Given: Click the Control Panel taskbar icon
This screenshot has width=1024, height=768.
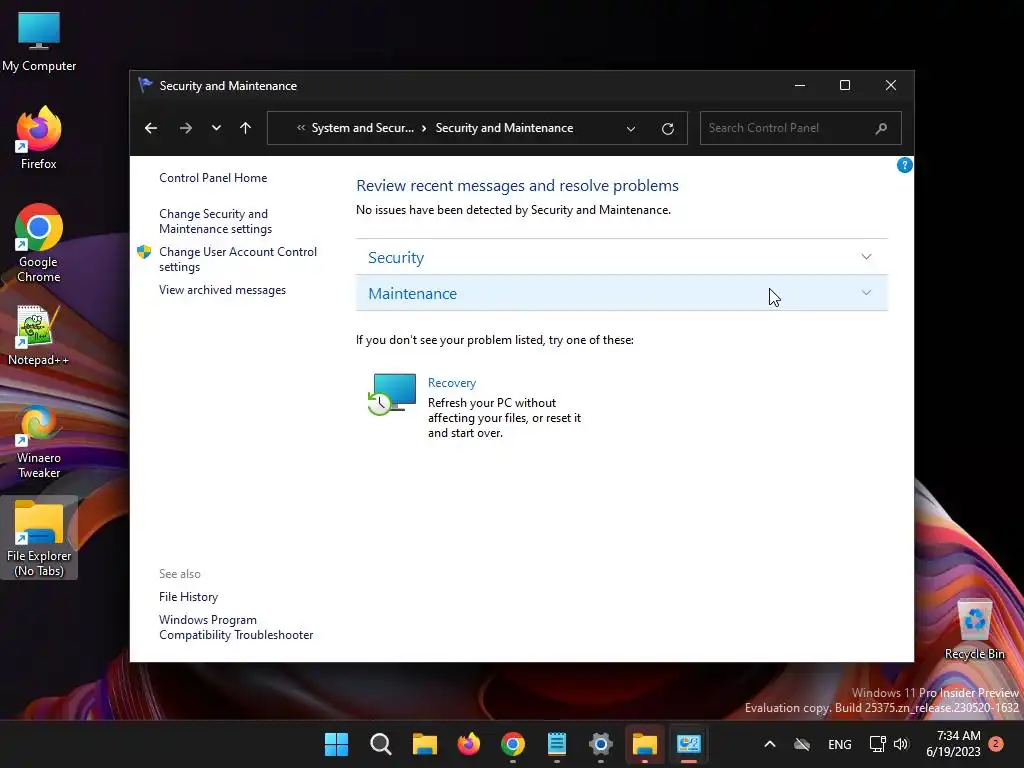Looking at the screenshot, I should click(x=689, y=744).
